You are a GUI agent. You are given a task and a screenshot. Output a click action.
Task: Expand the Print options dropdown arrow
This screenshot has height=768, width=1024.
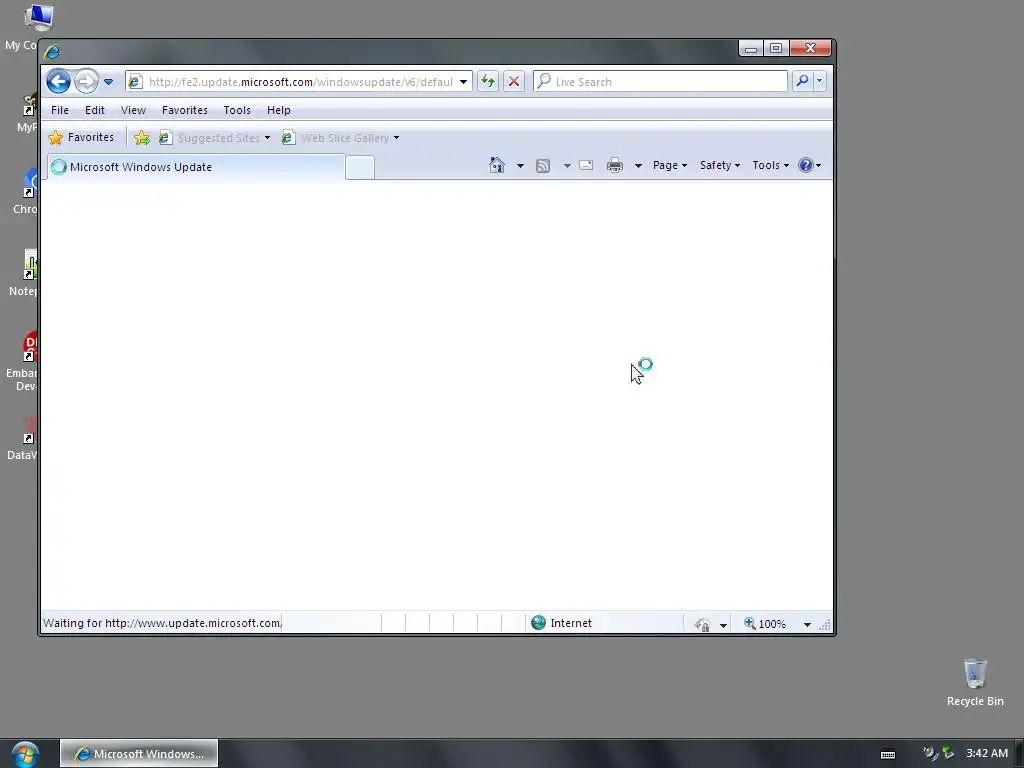point(638,166)
